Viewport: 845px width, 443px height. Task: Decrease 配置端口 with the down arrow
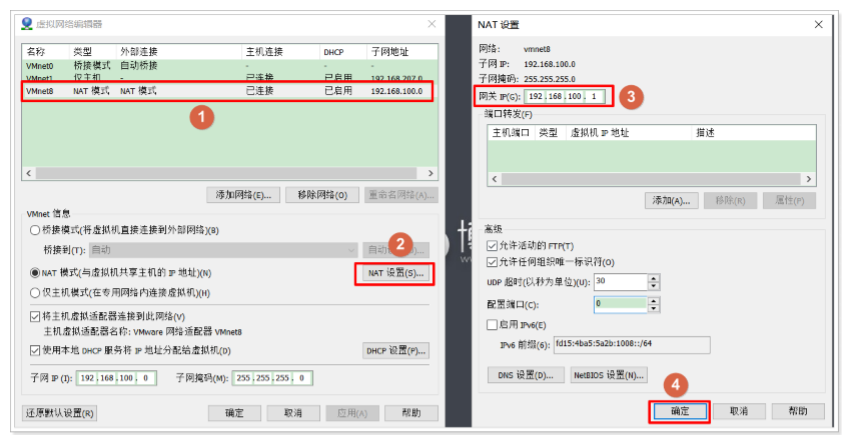pyautogui.click(x=654, y=309)
